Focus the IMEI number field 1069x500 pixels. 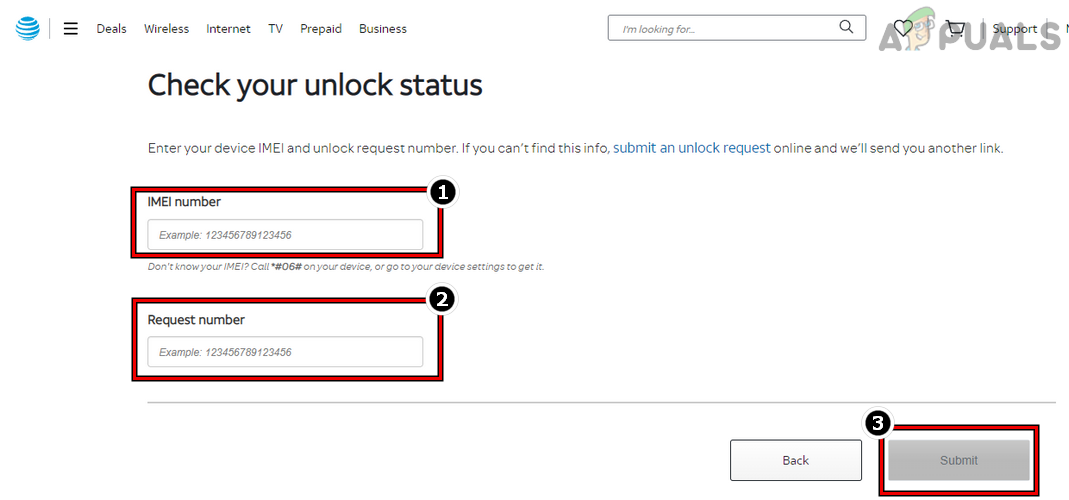coord(285,235)
